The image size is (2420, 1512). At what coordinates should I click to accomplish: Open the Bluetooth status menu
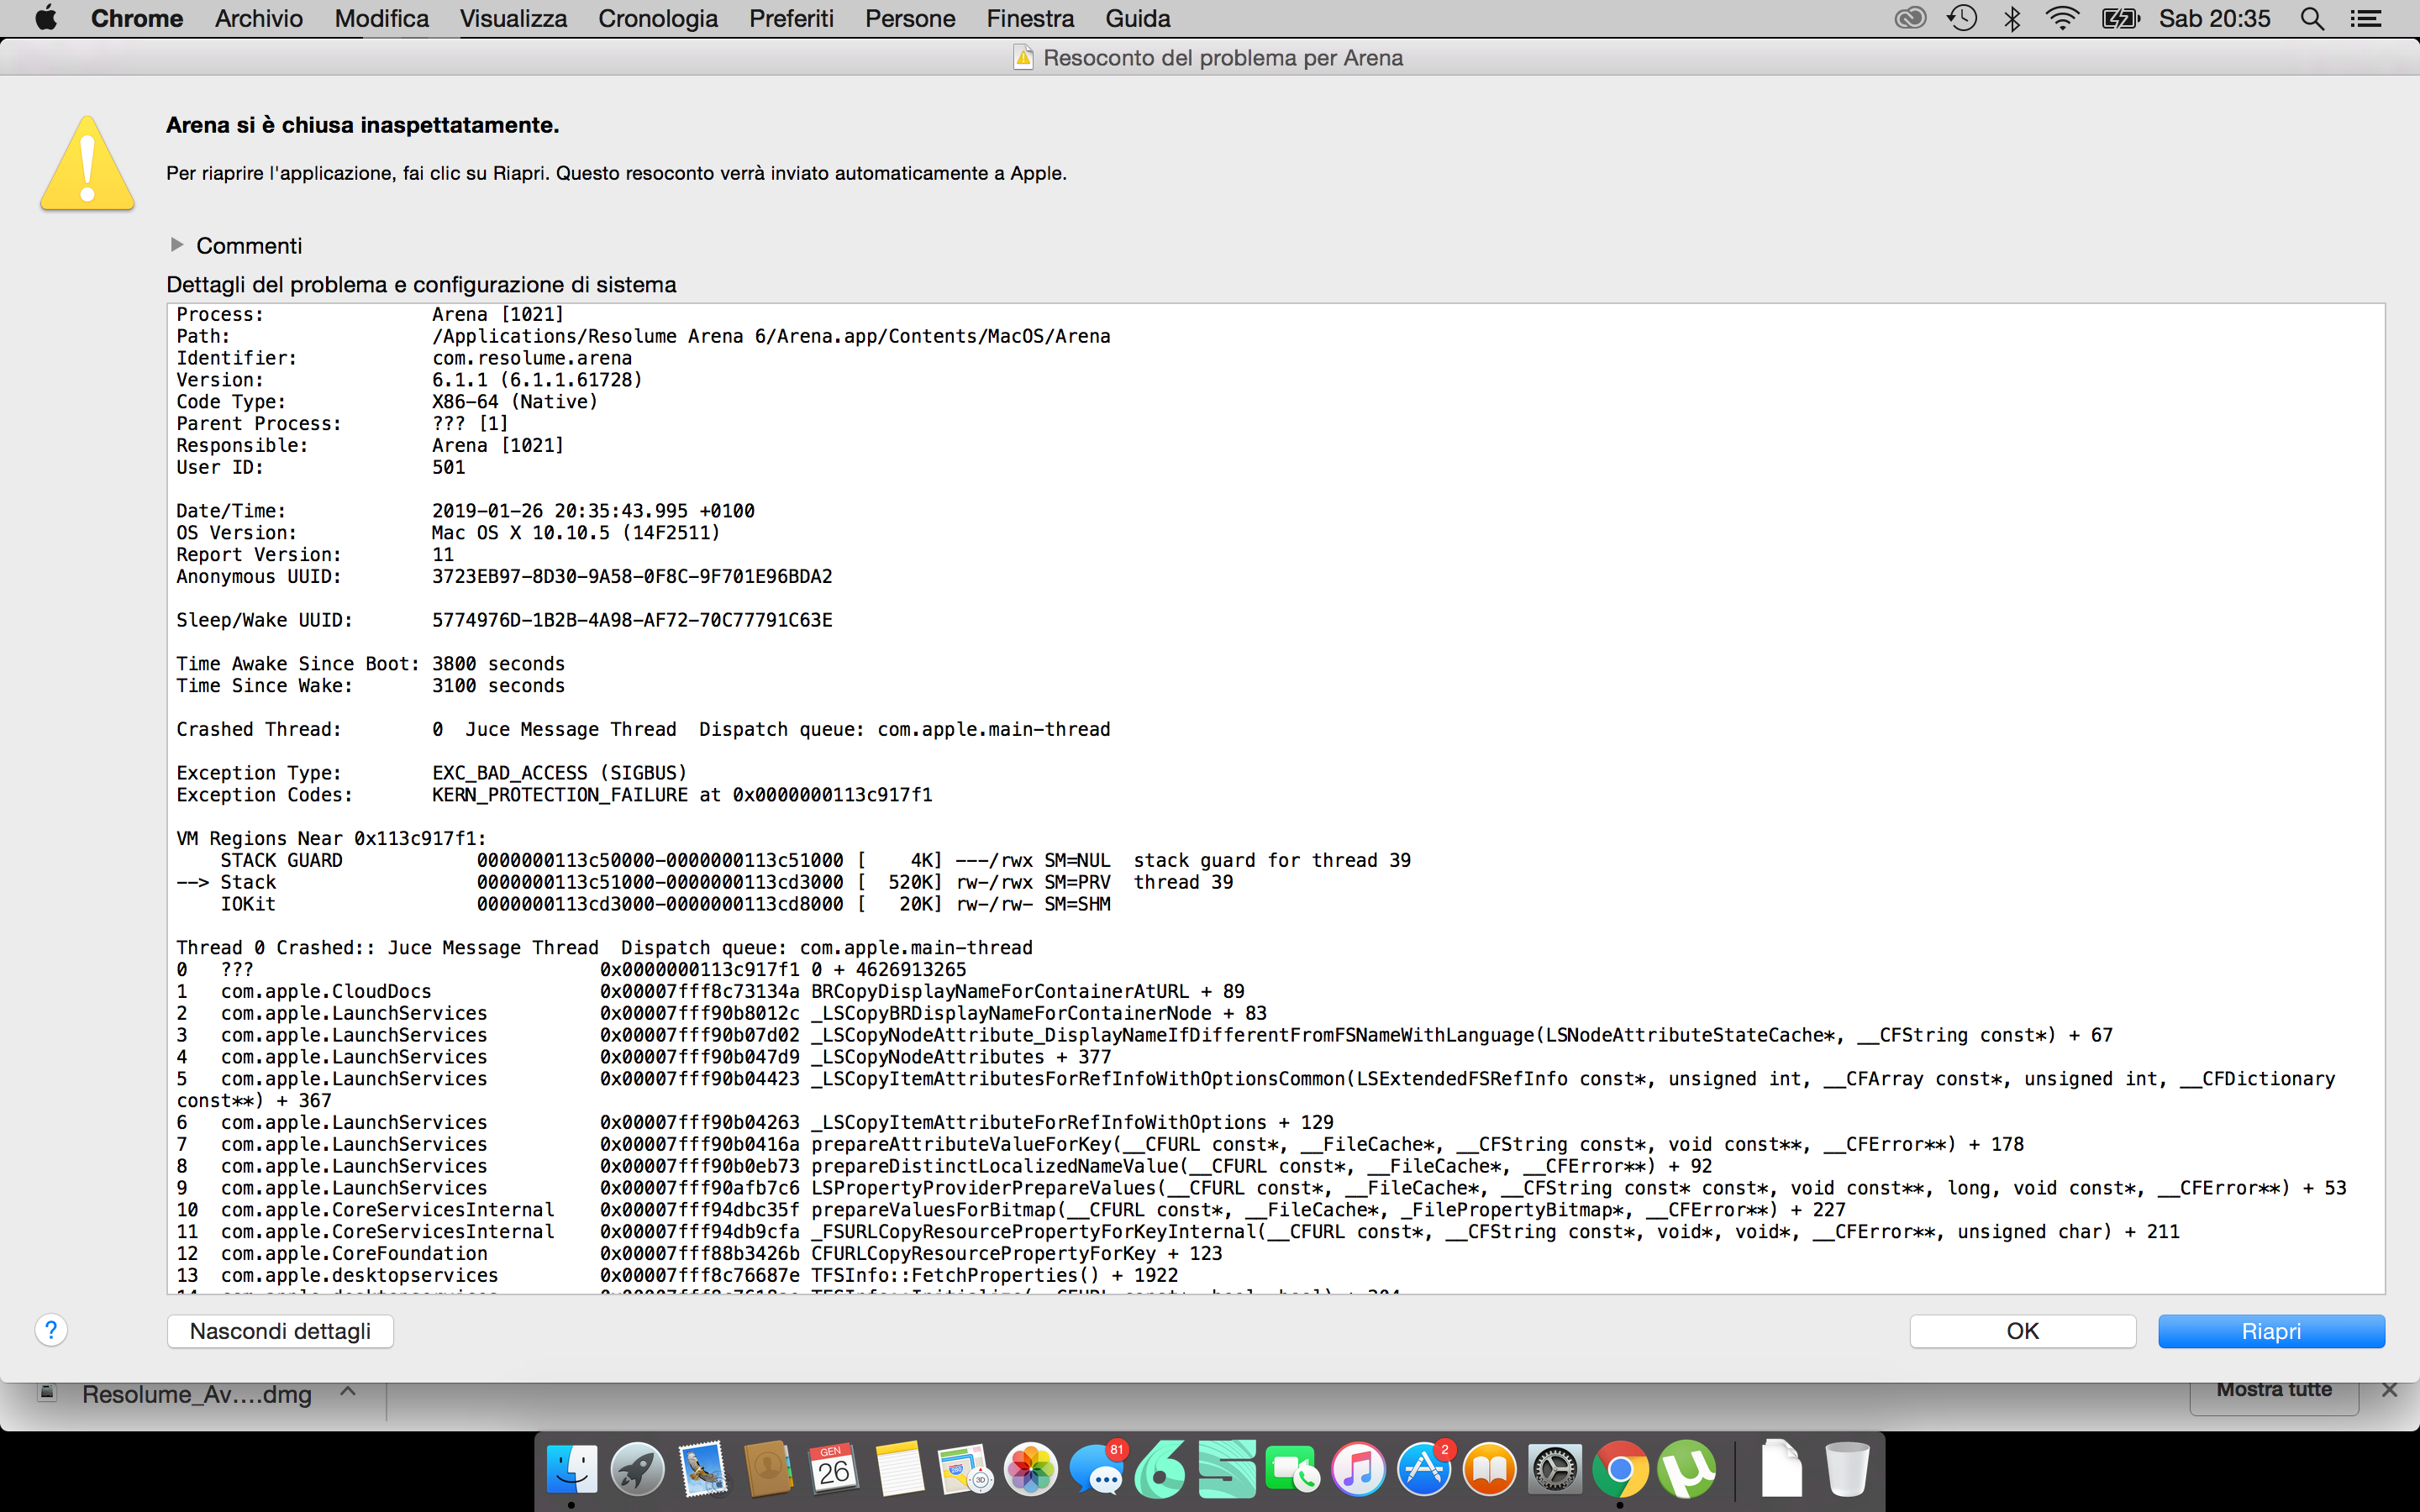[2012, 18]
